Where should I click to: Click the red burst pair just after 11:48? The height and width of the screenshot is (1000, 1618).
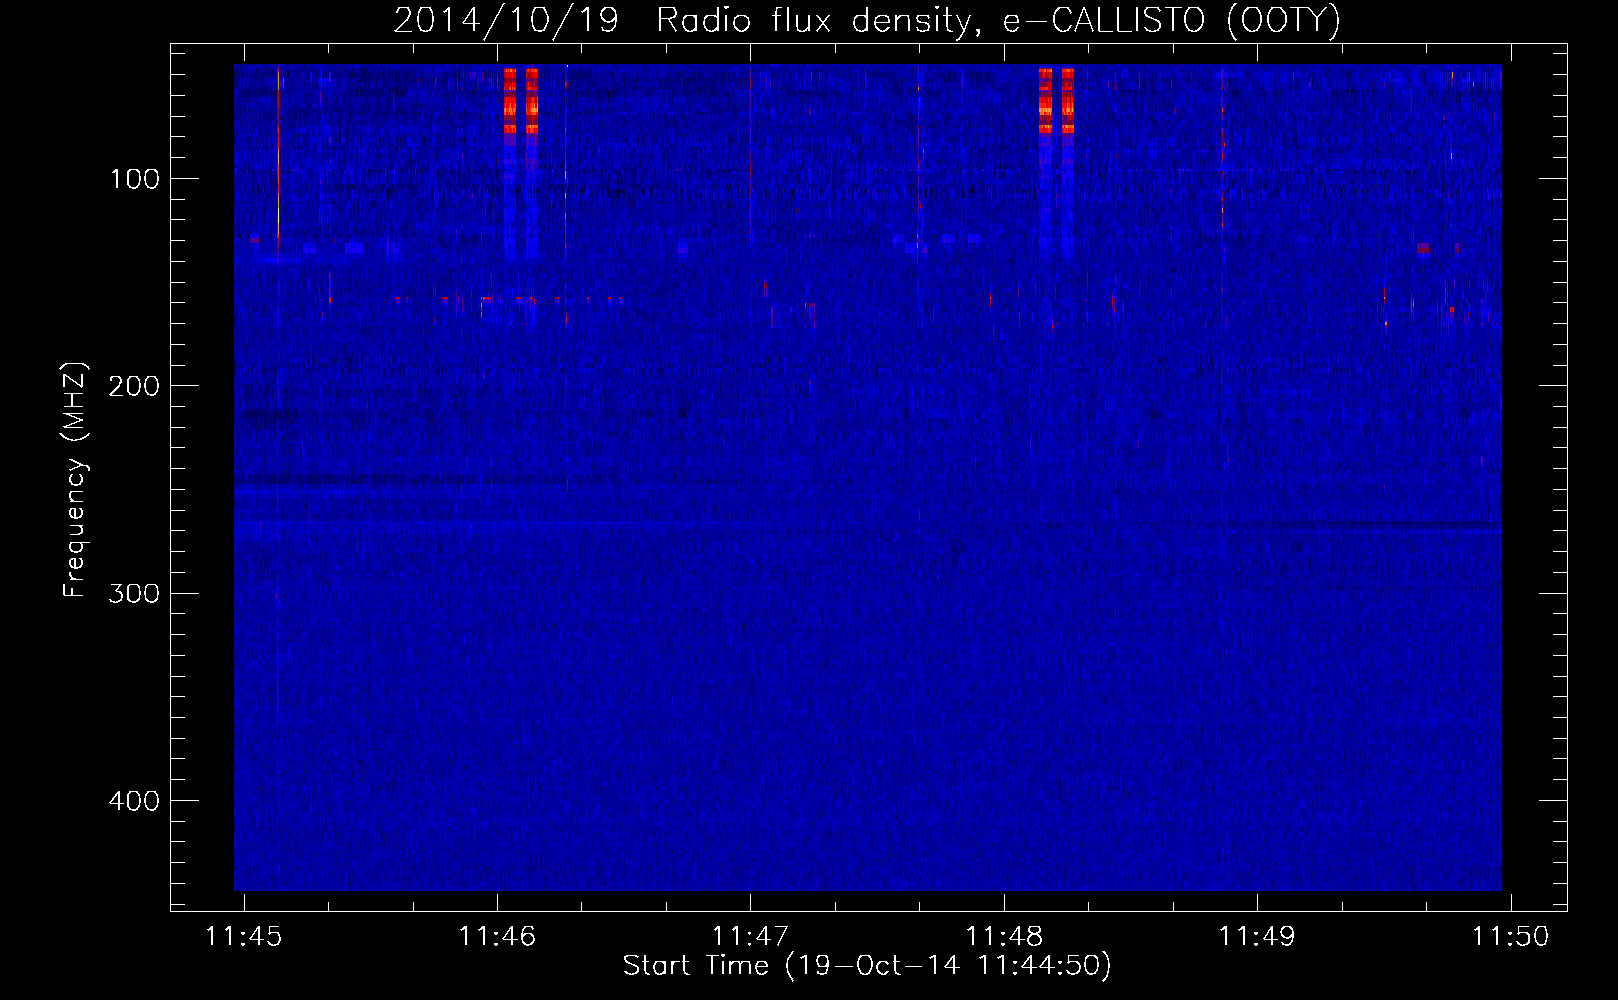(1056, 101)
